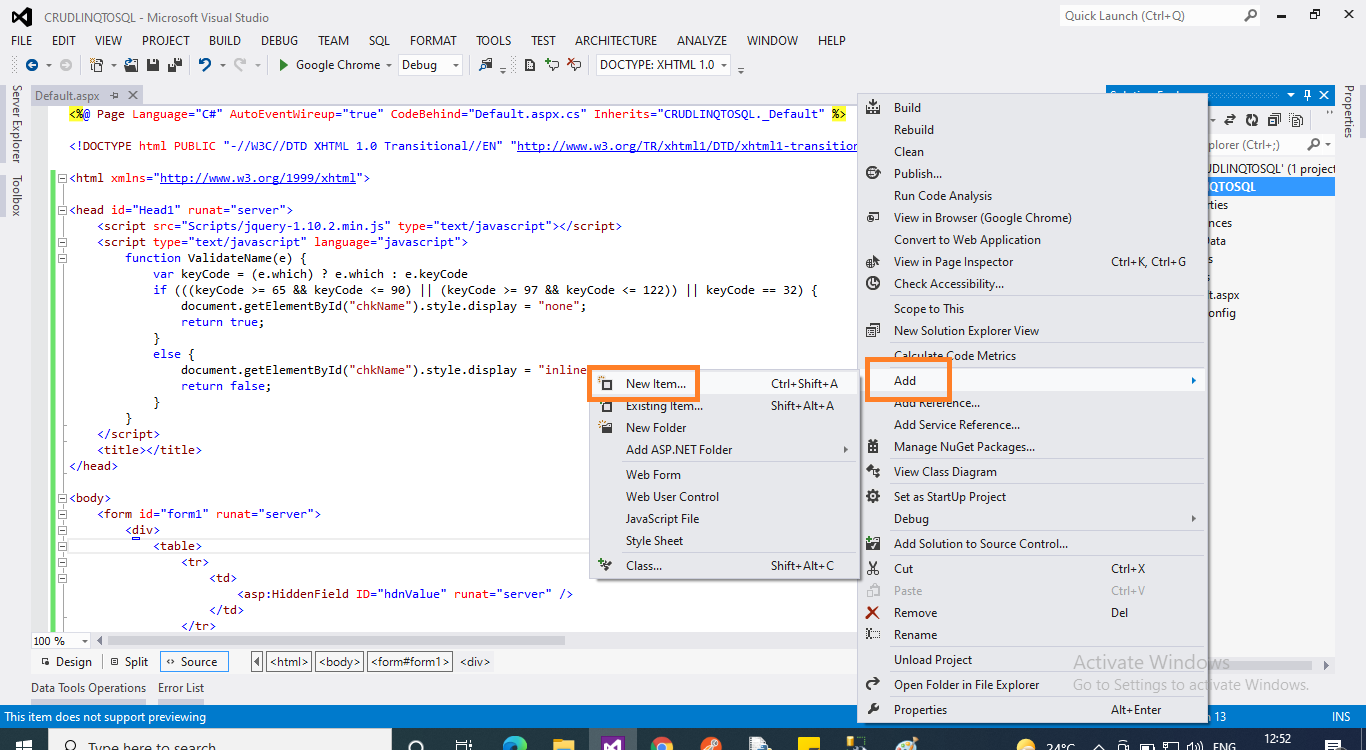
Task: Click the Show All Files icon
Action: tap(1296, 120)
